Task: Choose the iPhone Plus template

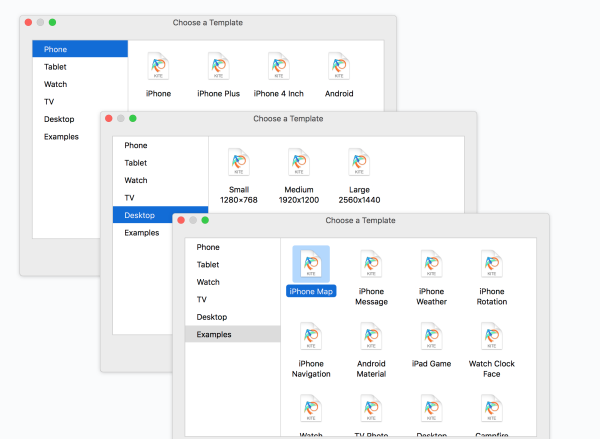Action: pos(218,67)
